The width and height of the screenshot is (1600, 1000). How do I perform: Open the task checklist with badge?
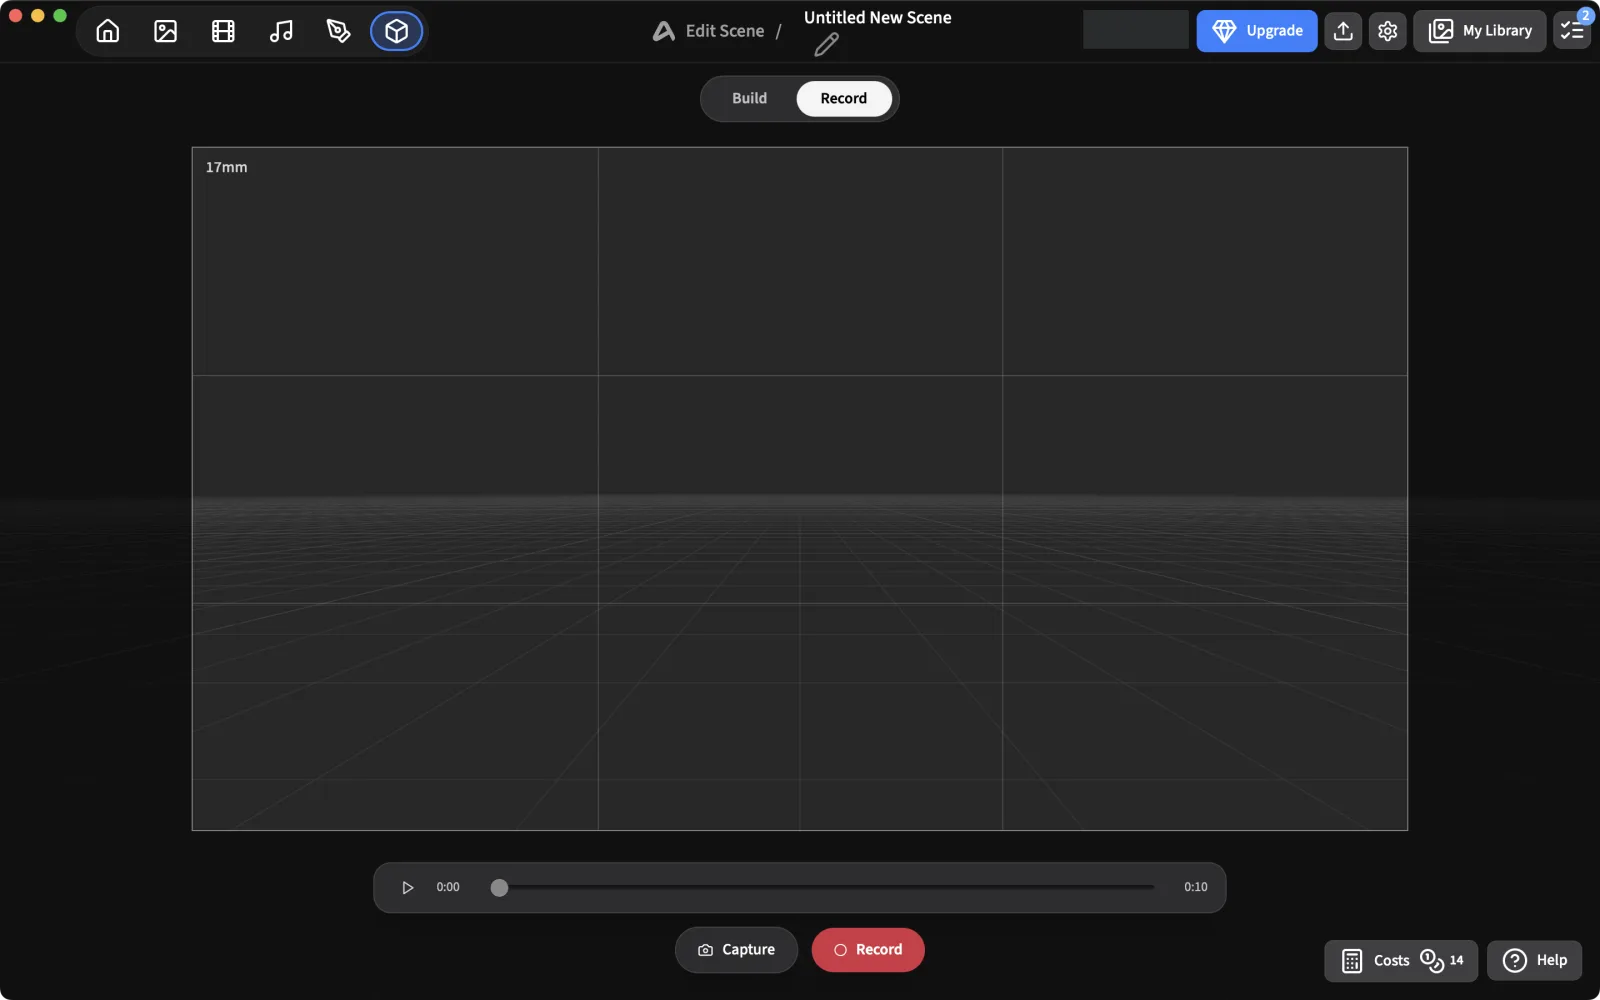[1572, 31]
